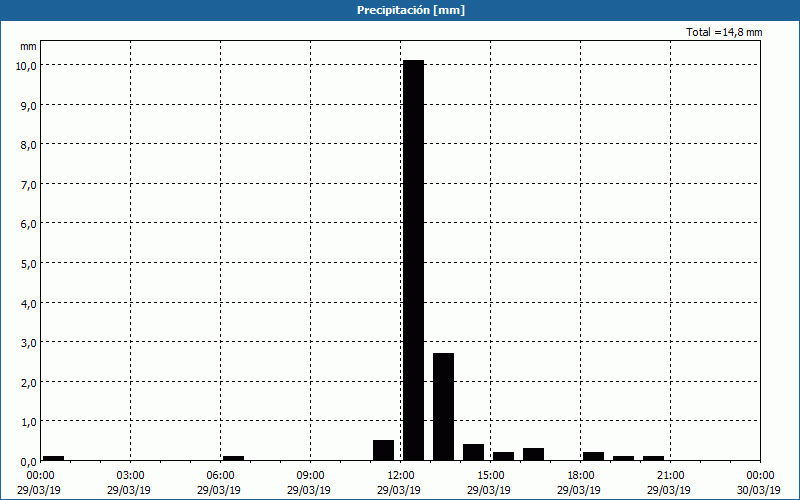The image size is (800, 500).
Task: Click the small bar just after 00:00
Action: [54, 458]
